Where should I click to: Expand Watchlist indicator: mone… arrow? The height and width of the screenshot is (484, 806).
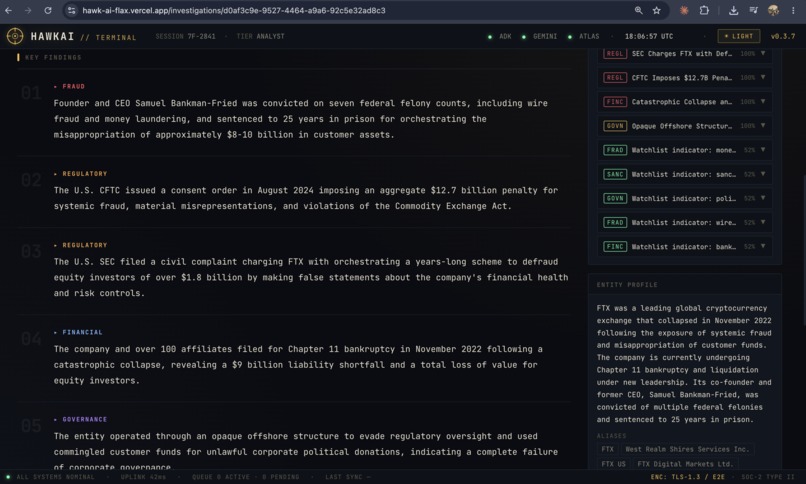click(x=763, y=150)
